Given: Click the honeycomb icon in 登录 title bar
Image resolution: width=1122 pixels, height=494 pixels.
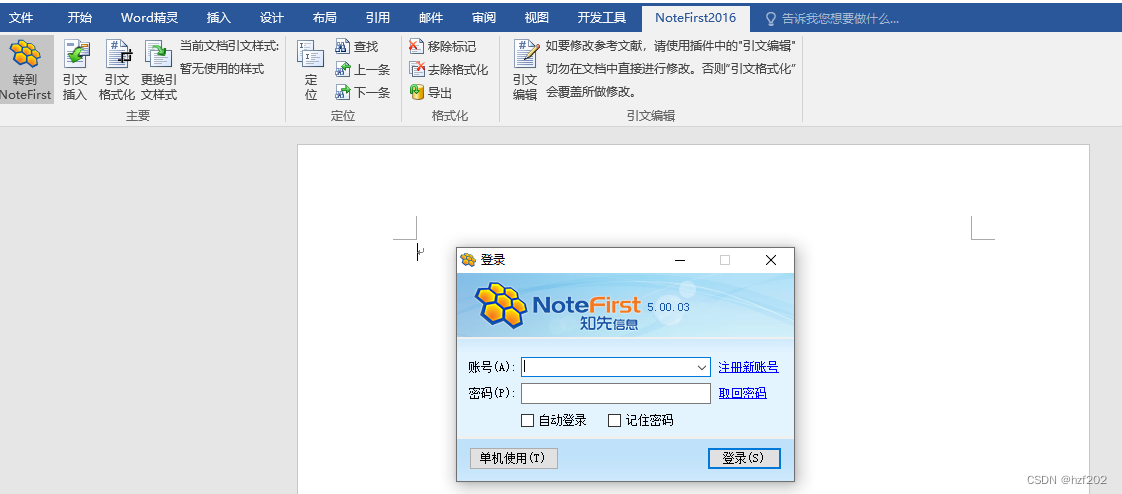Looking at the screenshot, I should click(x=468, y=260).
